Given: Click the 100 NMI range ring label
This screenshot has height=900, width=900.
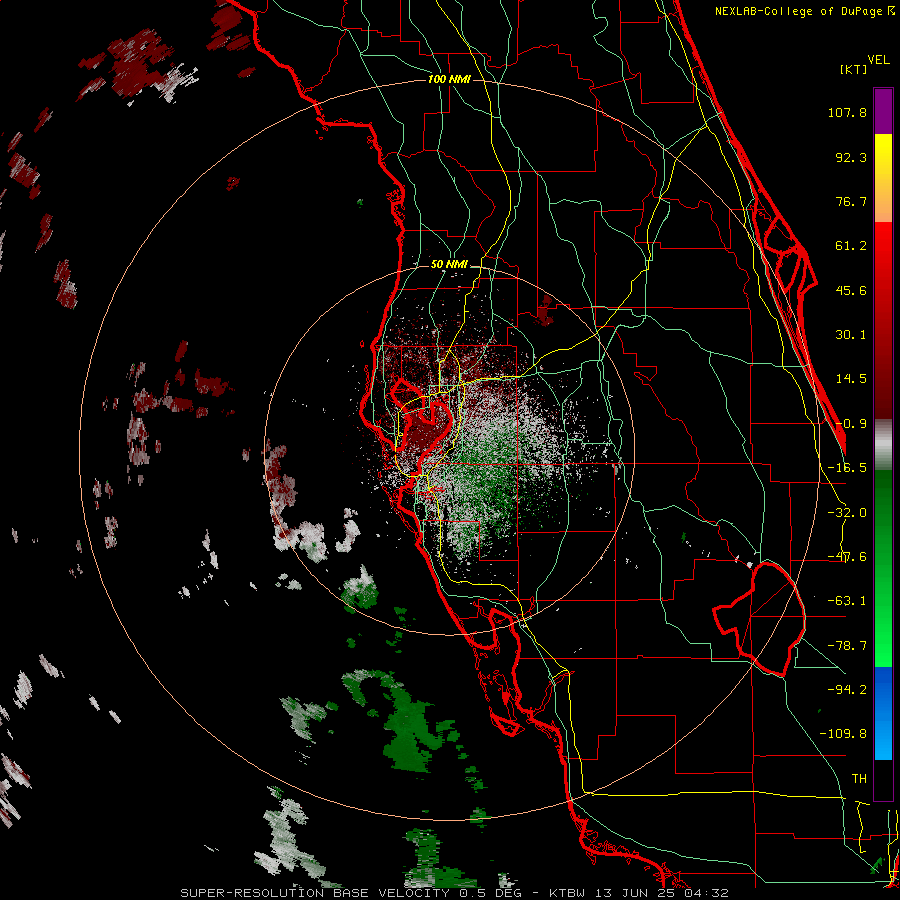Looking at the screenshot, I should 449,79.
